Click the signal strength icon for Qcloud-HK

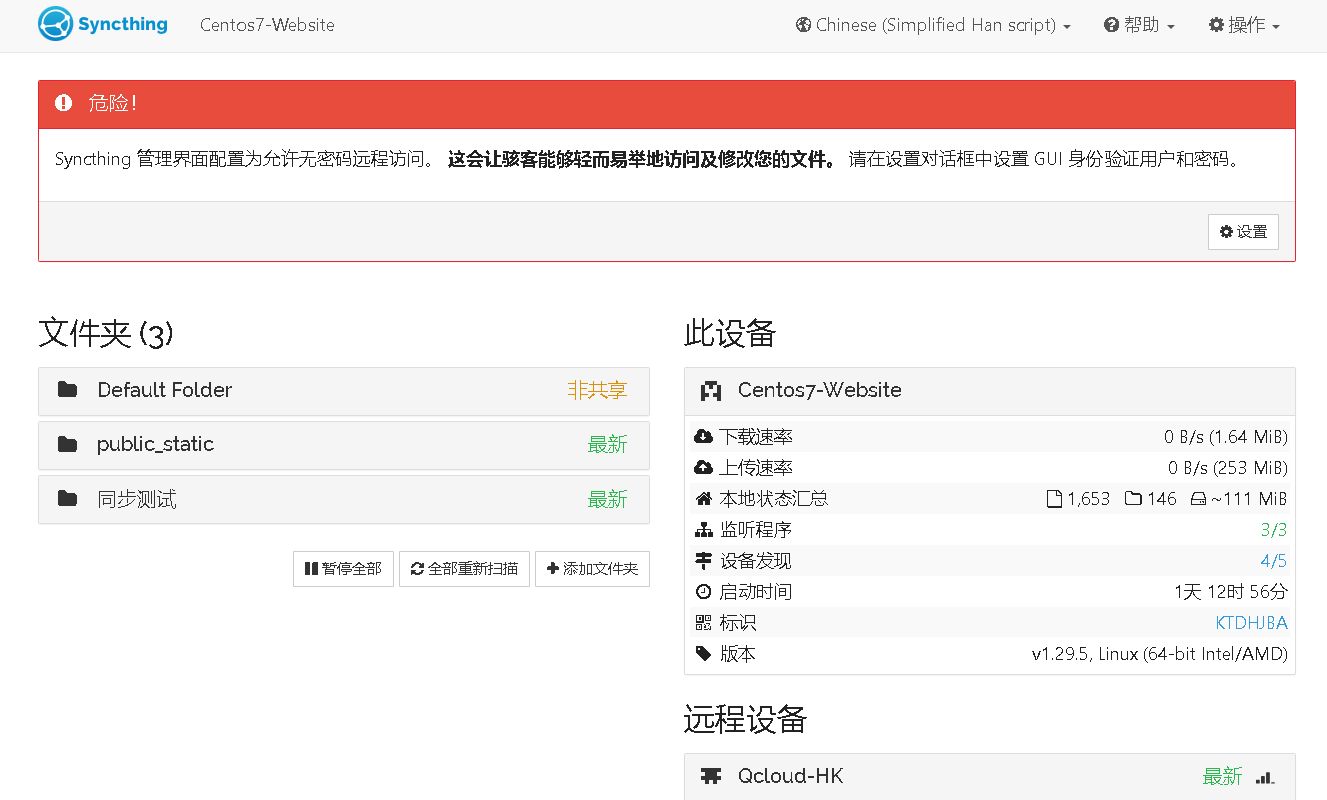coord(1264,777)
